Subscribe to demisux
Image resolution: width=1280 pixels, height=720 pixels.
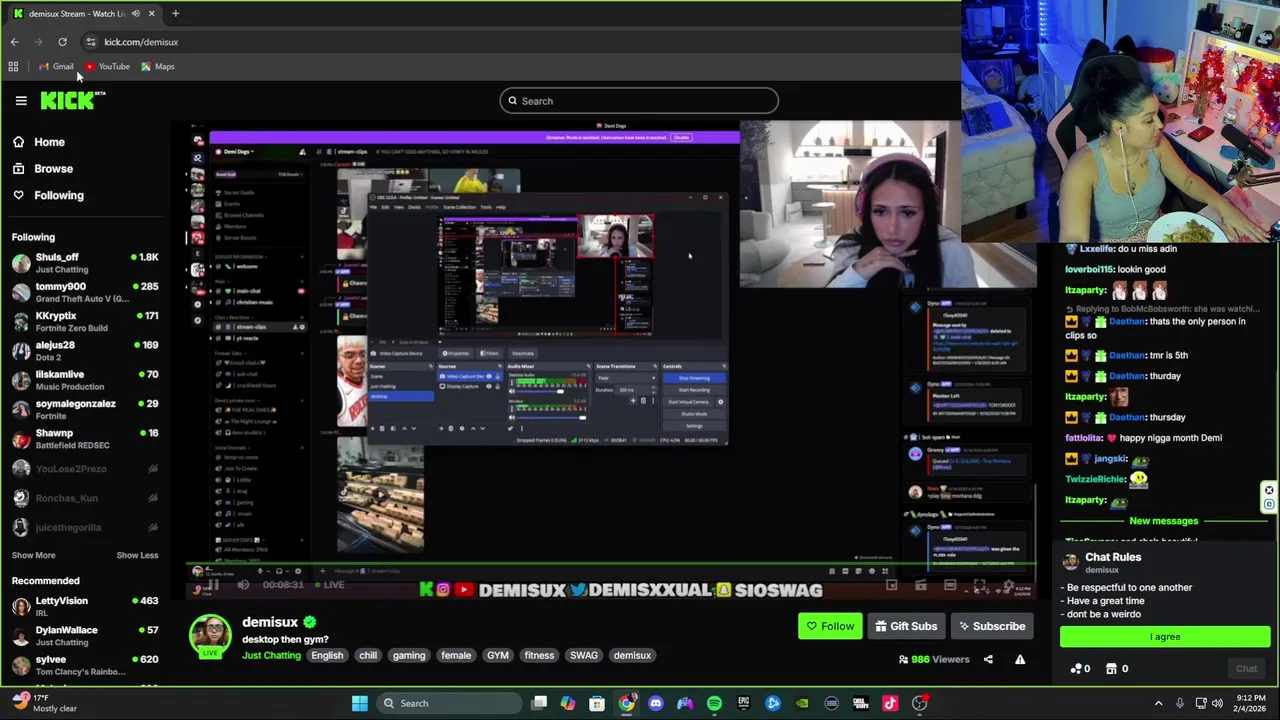click(992, 627)
